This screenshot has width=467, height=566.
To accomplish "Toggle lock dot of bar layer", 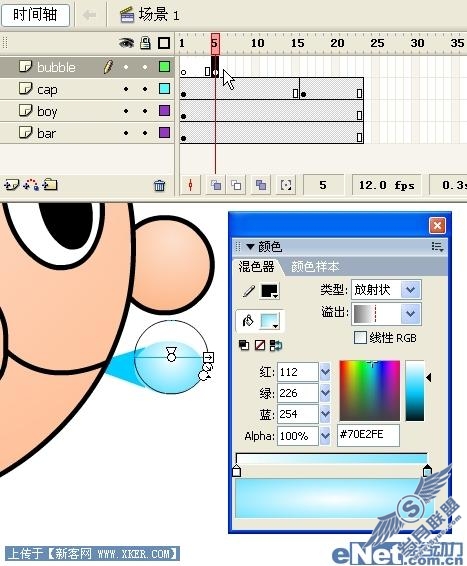I will point(145,133).
